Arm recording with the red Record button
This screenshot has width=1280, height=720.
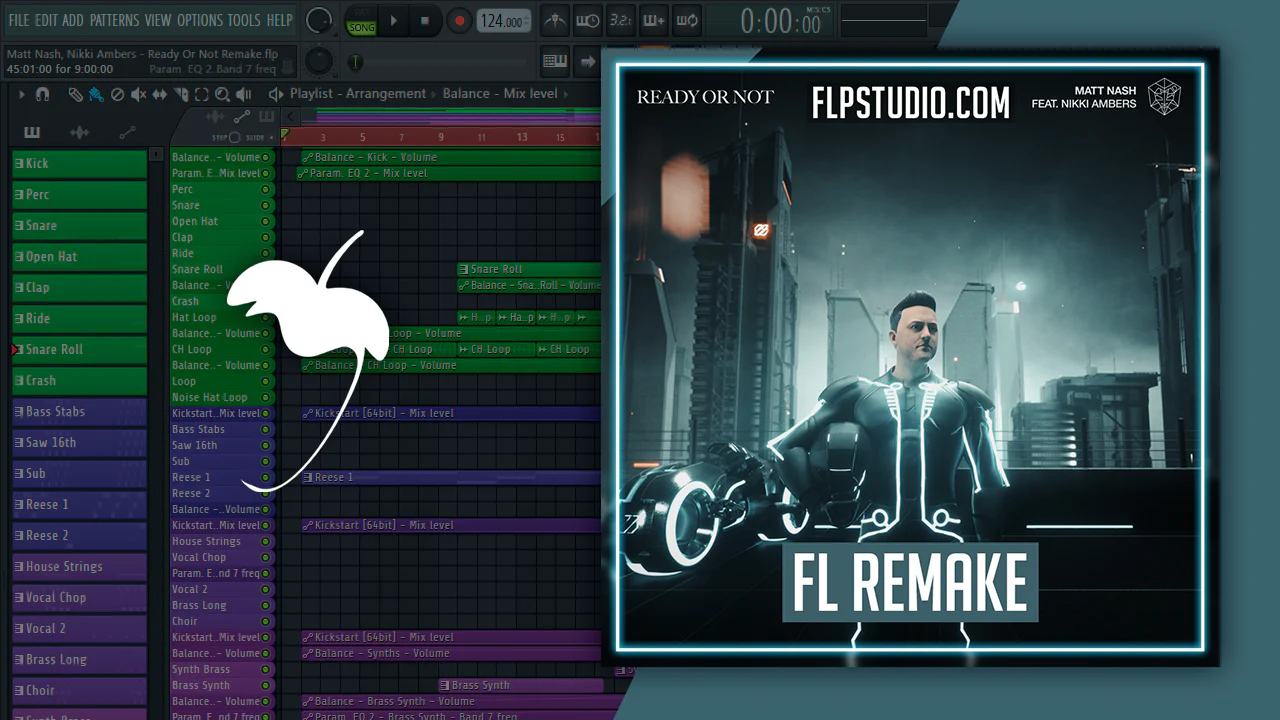tap(459, 20)
